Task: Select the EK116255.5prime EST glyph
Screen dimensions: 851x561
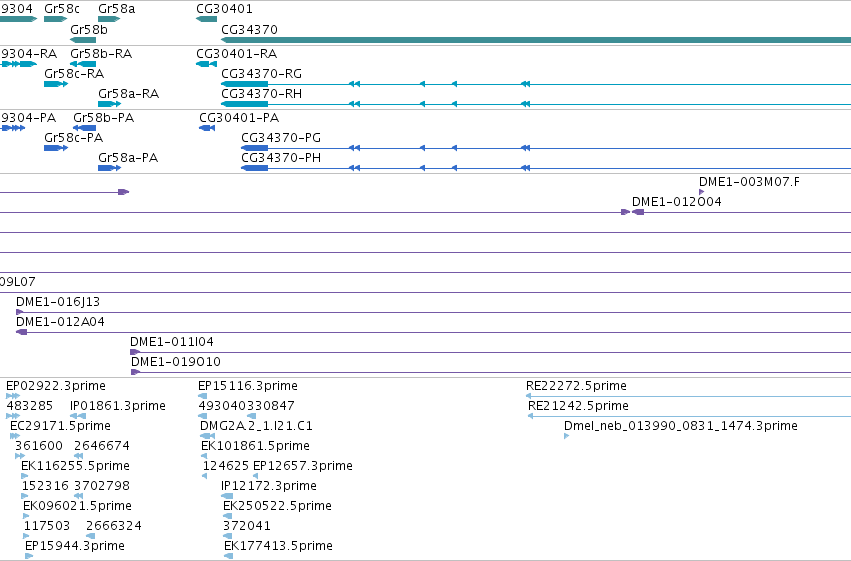Action: (x=24, y=476)
